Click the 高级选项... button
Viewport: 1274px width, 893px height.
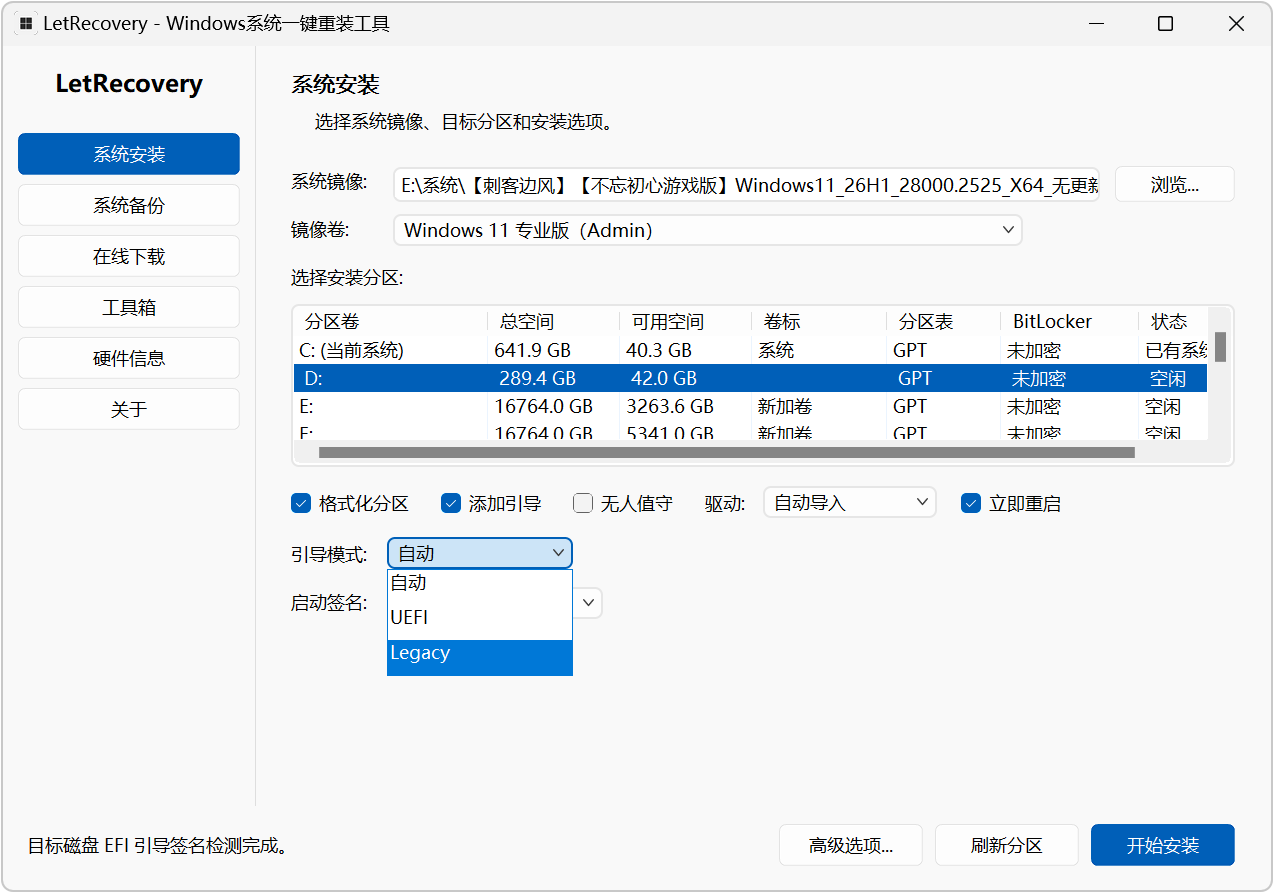click(x=851, y=845)
